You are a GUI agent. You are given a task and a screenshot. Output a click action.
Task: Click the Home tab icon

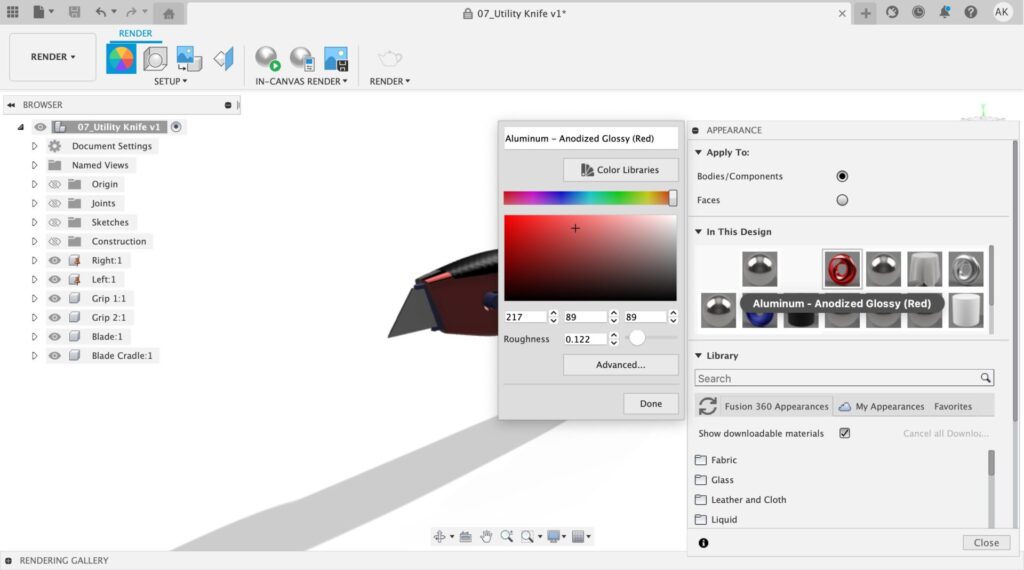[x=169, y=13]
